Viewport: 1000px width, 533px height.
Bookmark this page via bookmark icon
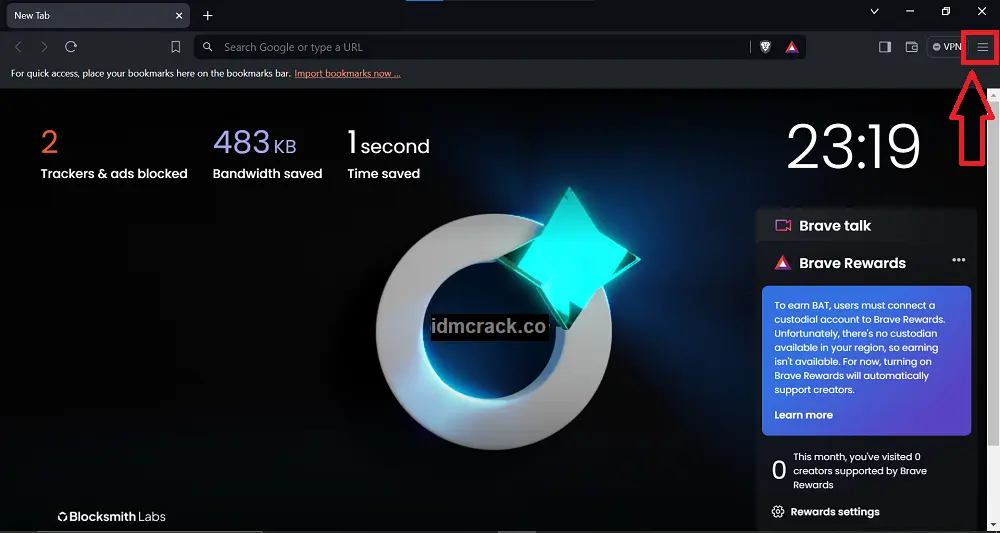(x=175, y=47)
